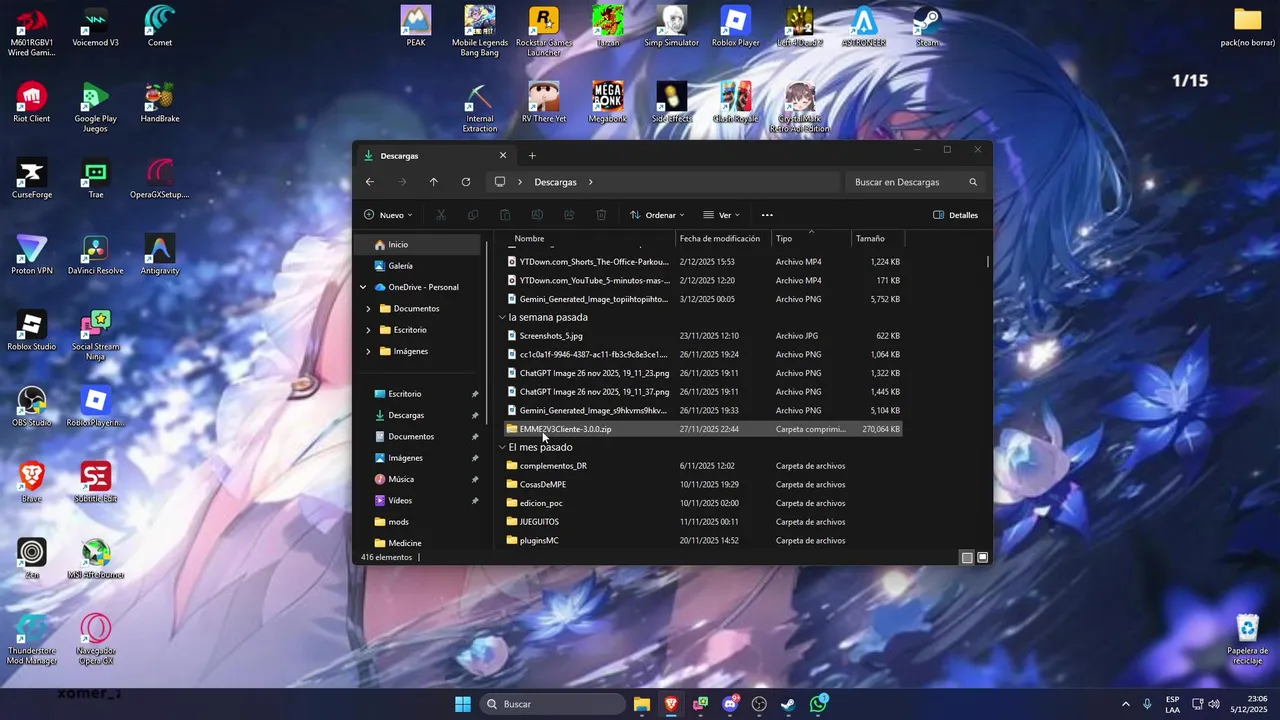Image resolution: width=1280 pixels, height=720 pixels.
Task: Click the PC monitor icon in the address bar
Action: (x=500, y=182)
